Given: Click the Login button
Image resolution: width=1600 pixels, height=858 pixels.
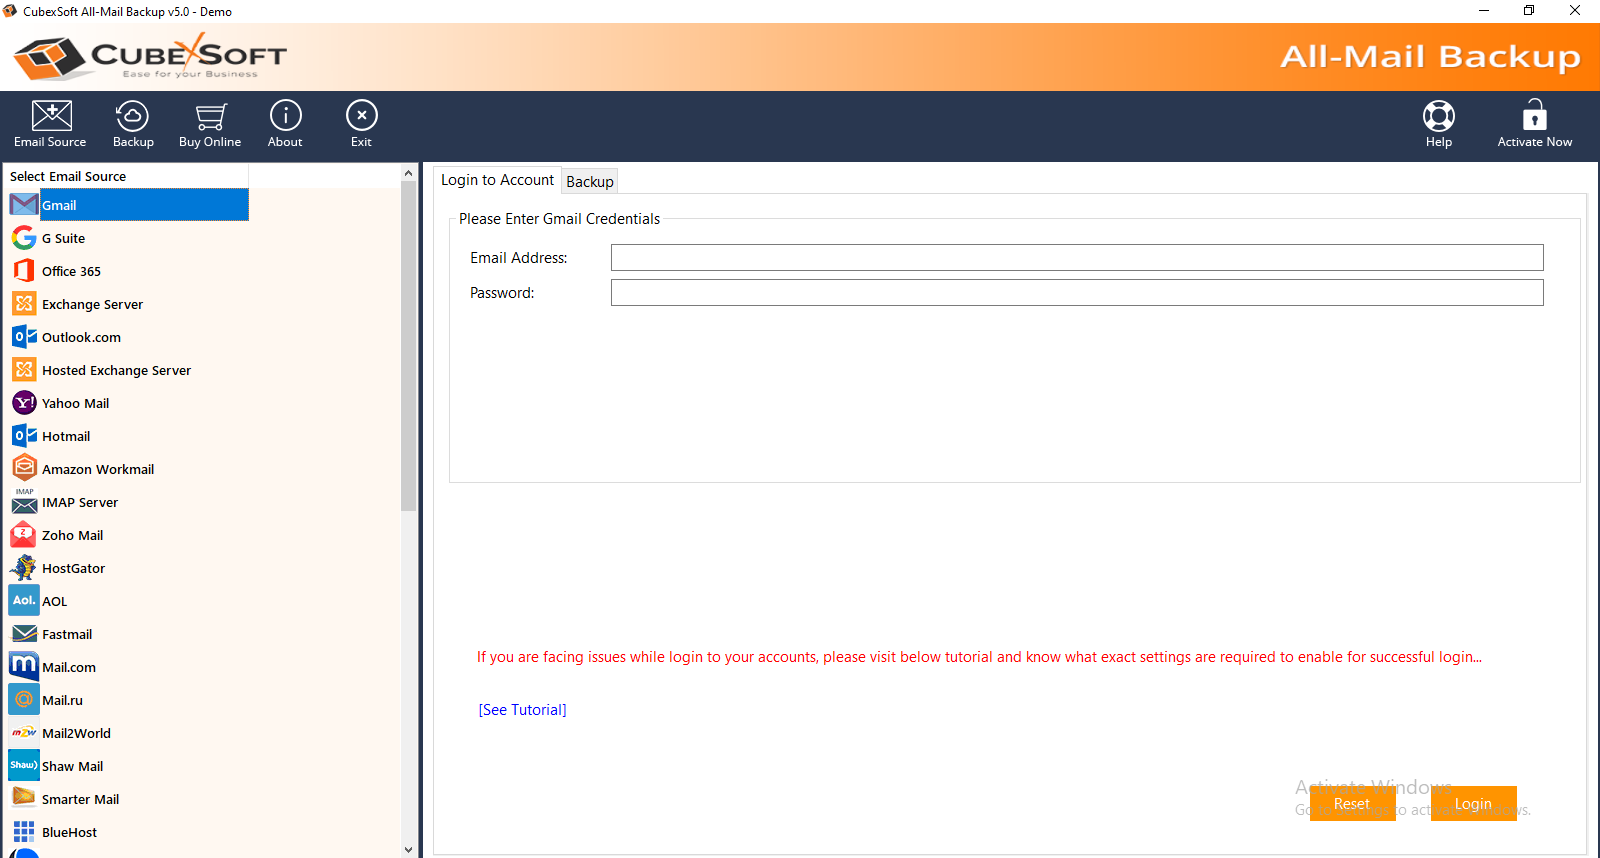Looking at the screenshot, I should 1473,803.
